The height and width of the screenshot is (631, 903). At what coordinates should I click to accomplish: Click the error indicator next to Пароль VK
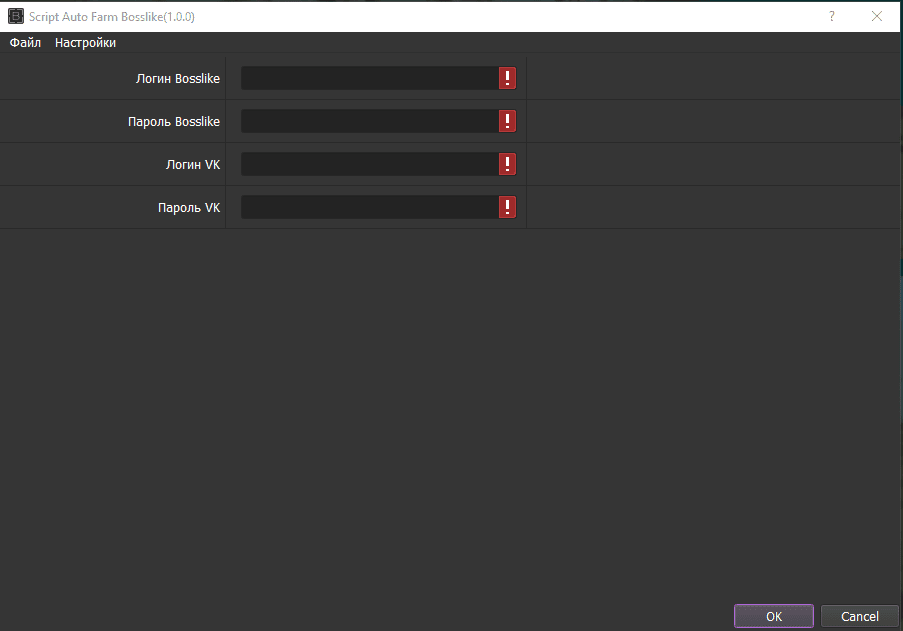pyautogui.click(x=508, y=207)
